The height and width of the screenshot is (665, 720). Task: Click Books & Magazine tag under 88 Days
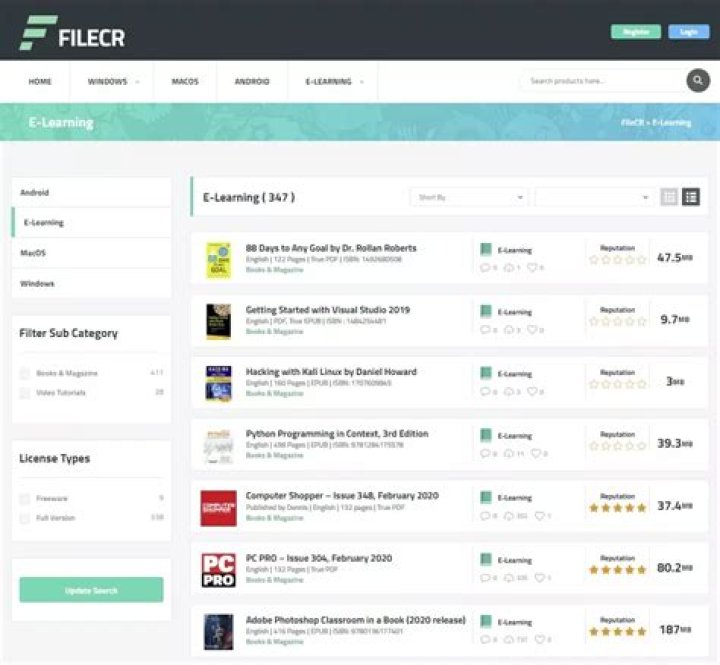coord(275,270)
